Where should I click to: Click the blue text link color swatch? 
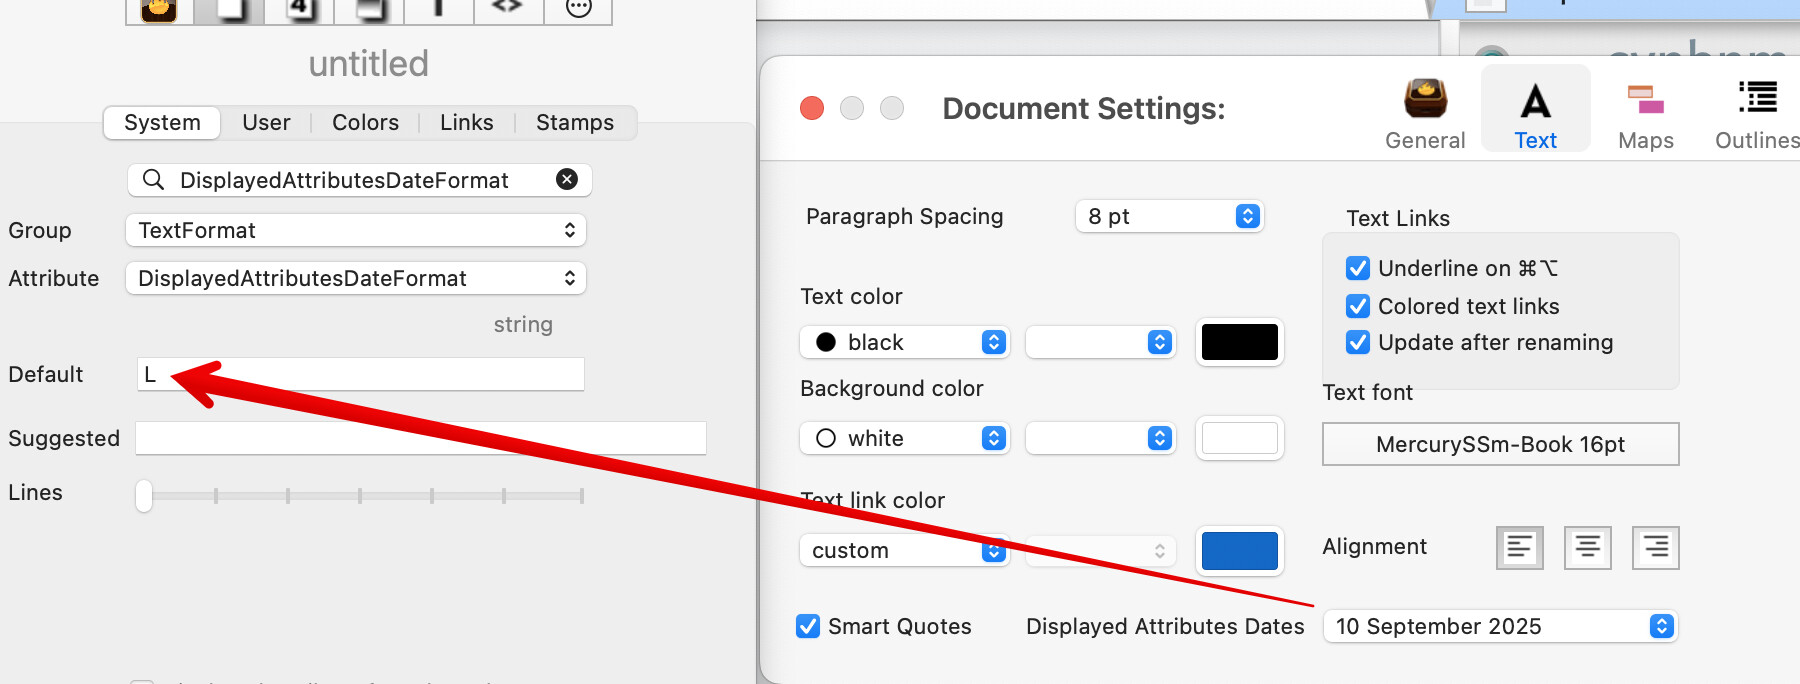coord(1239,551)
